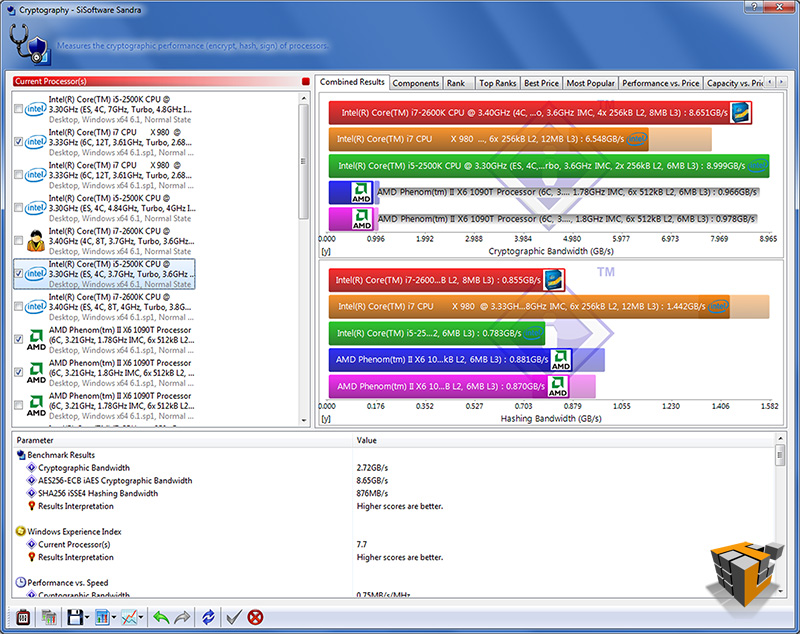Click the options (timer) toolbar icon
This screenshot has width=800, height=634.
(x=23, y=618)
